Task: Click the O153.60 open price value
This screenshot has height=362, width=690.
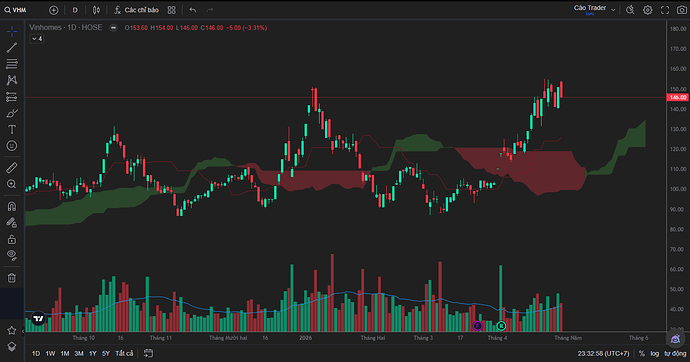Action: coord(136,28)
